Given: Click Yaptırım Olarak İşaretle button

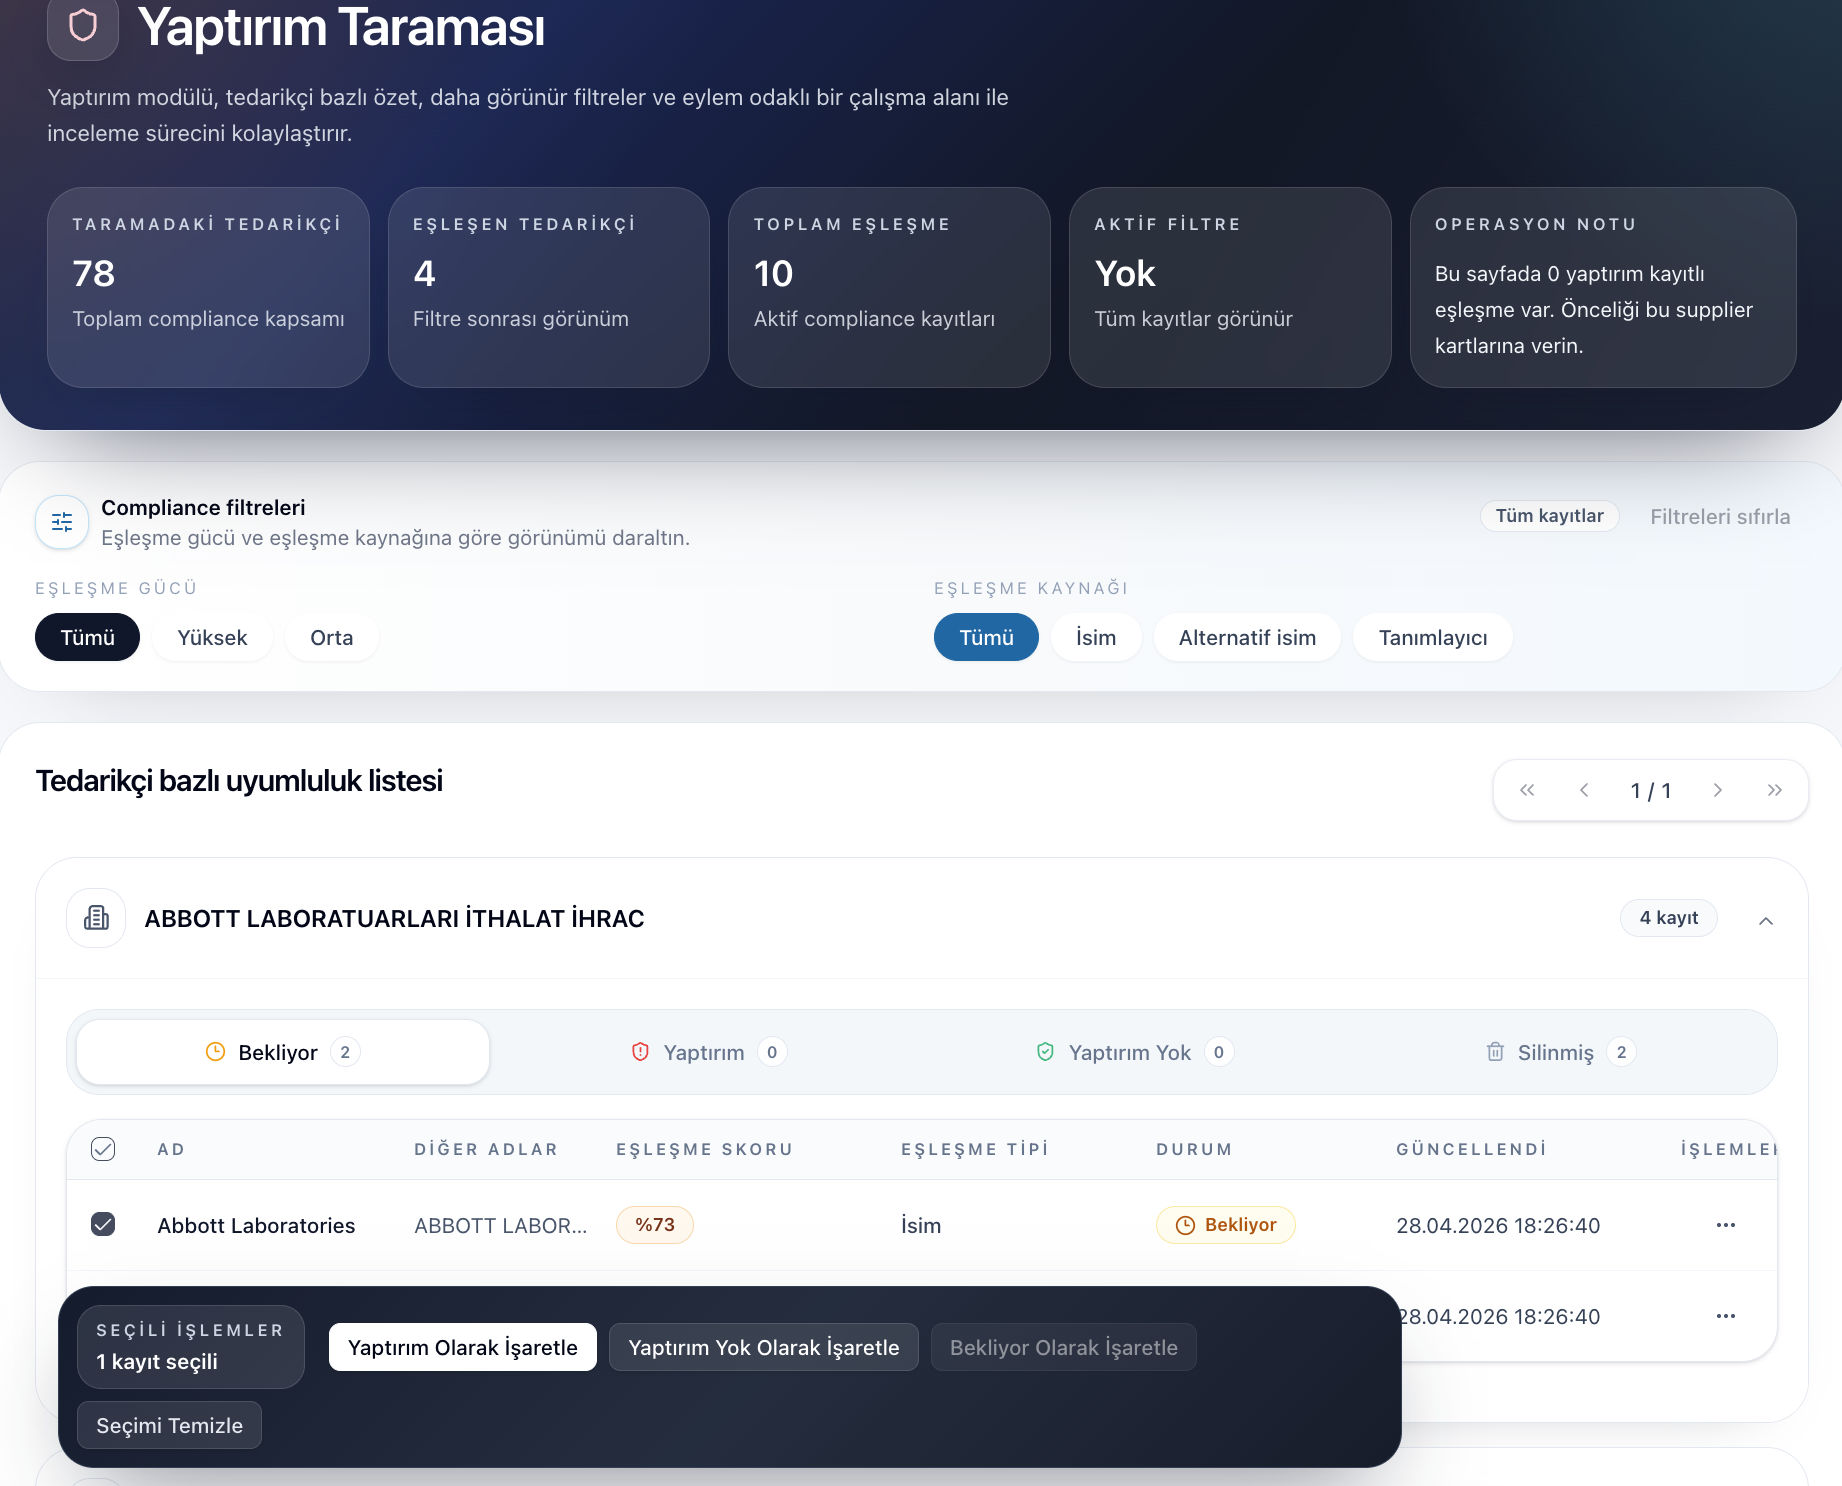Looking at the screenshot, I should (463, 1347).
